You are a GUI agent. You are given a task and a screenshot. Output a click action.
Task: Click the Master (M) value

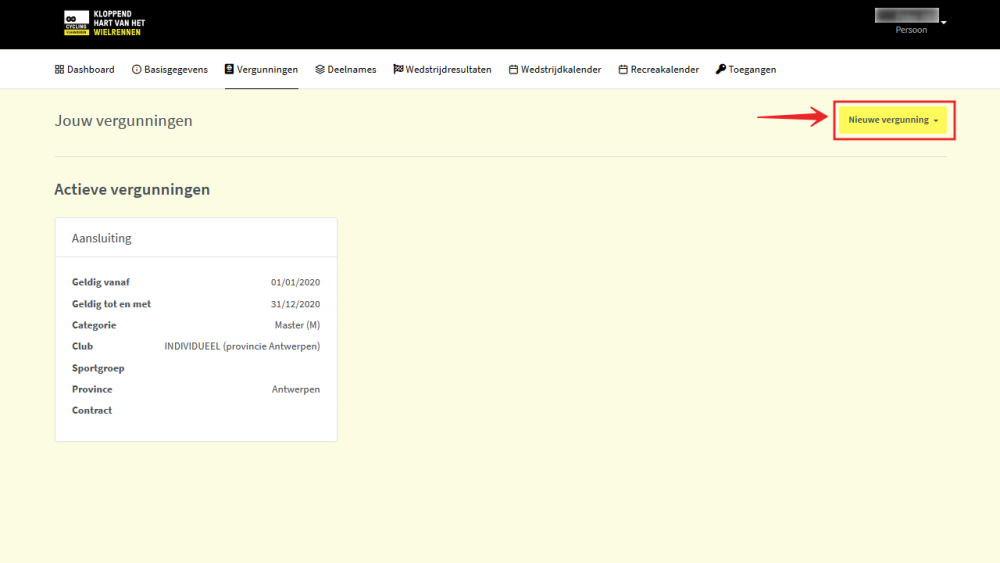297,325
